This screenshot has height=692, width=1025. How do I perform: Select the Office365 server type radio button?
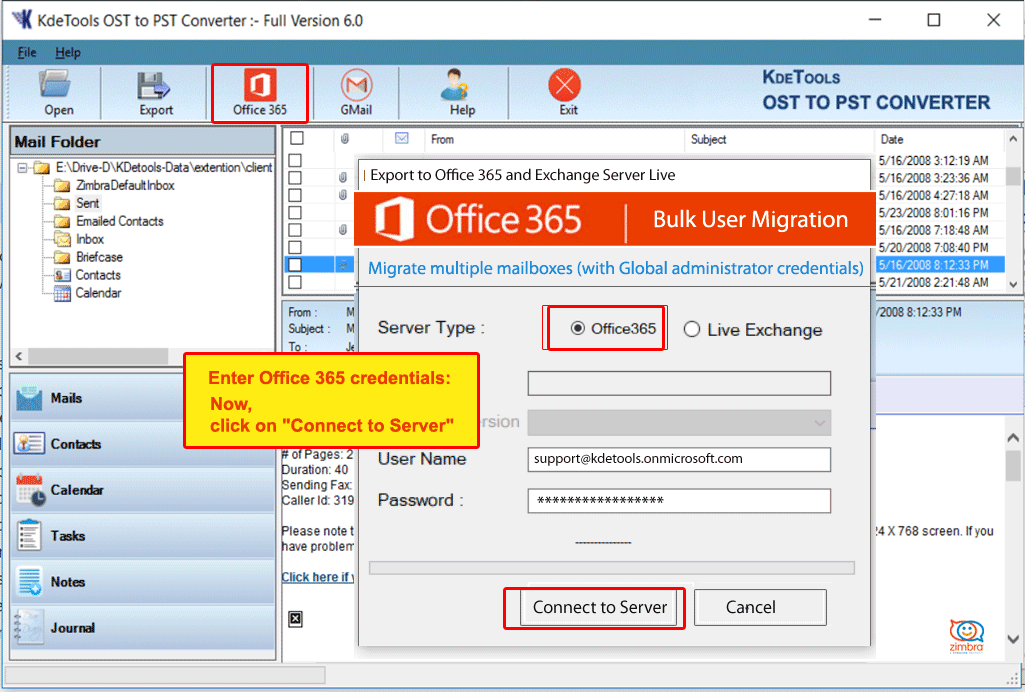(x=577, y=329)
